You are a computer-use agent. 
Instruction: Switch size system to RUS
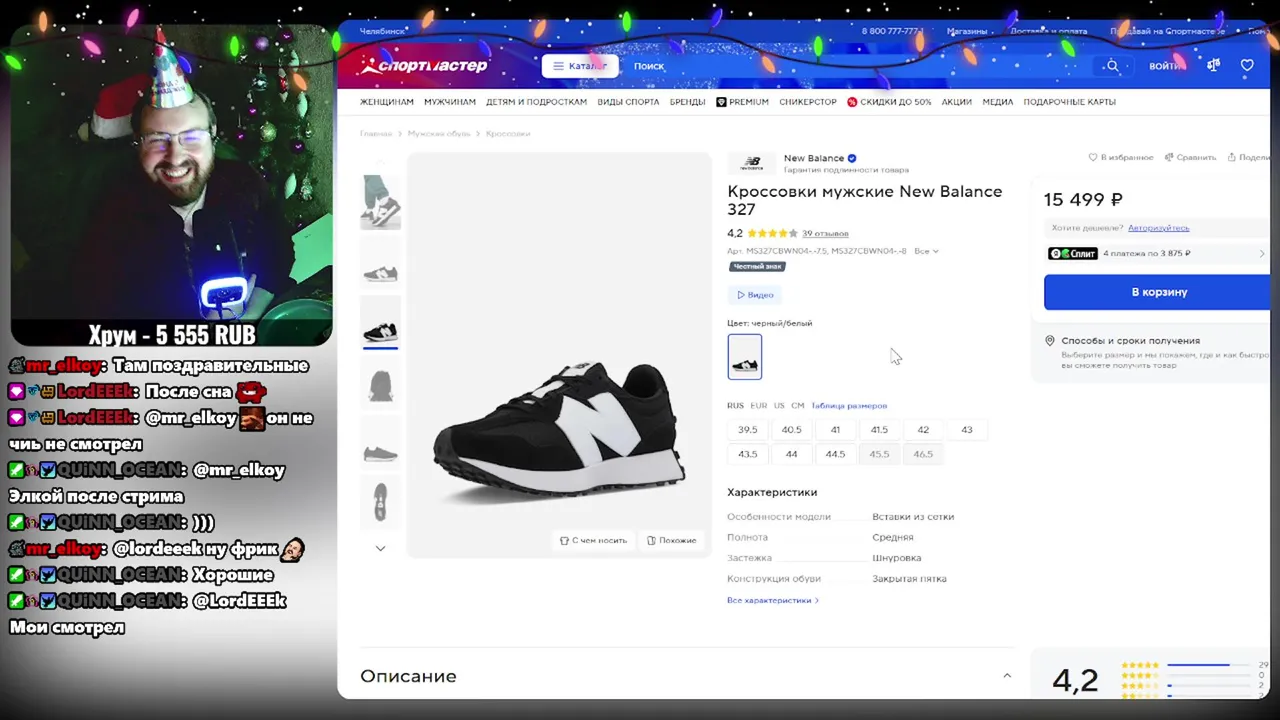(735, 406)
